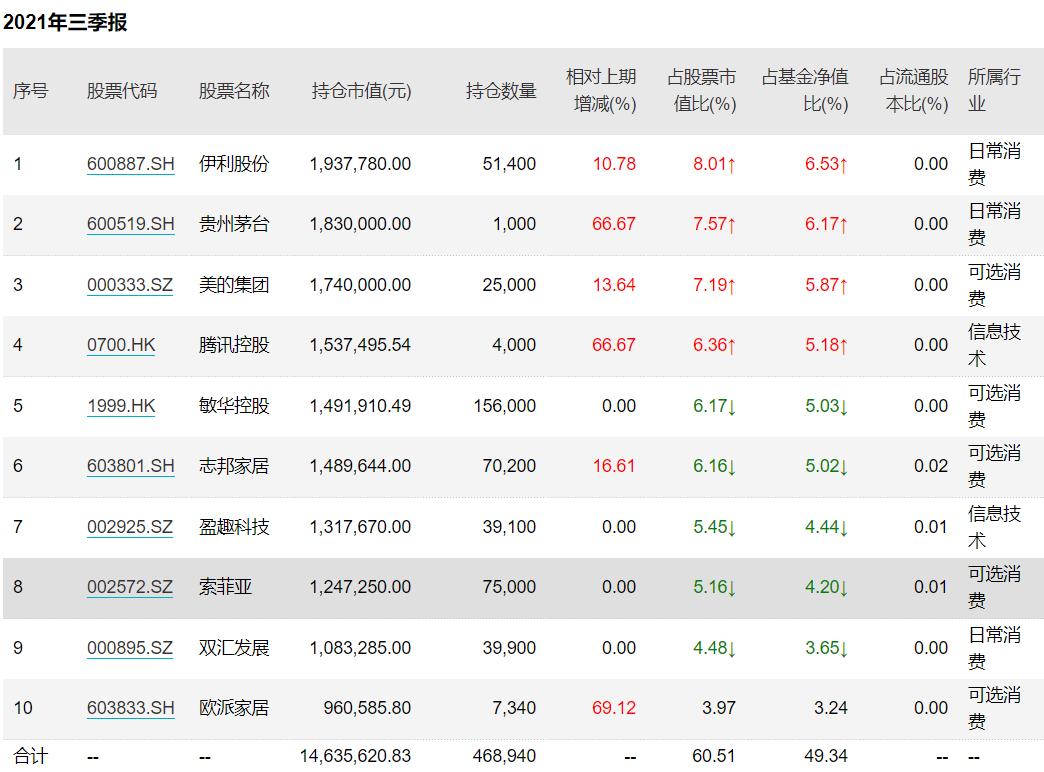Click the 603801.SH code link
1044x772 pixels.
coord(130,466)
